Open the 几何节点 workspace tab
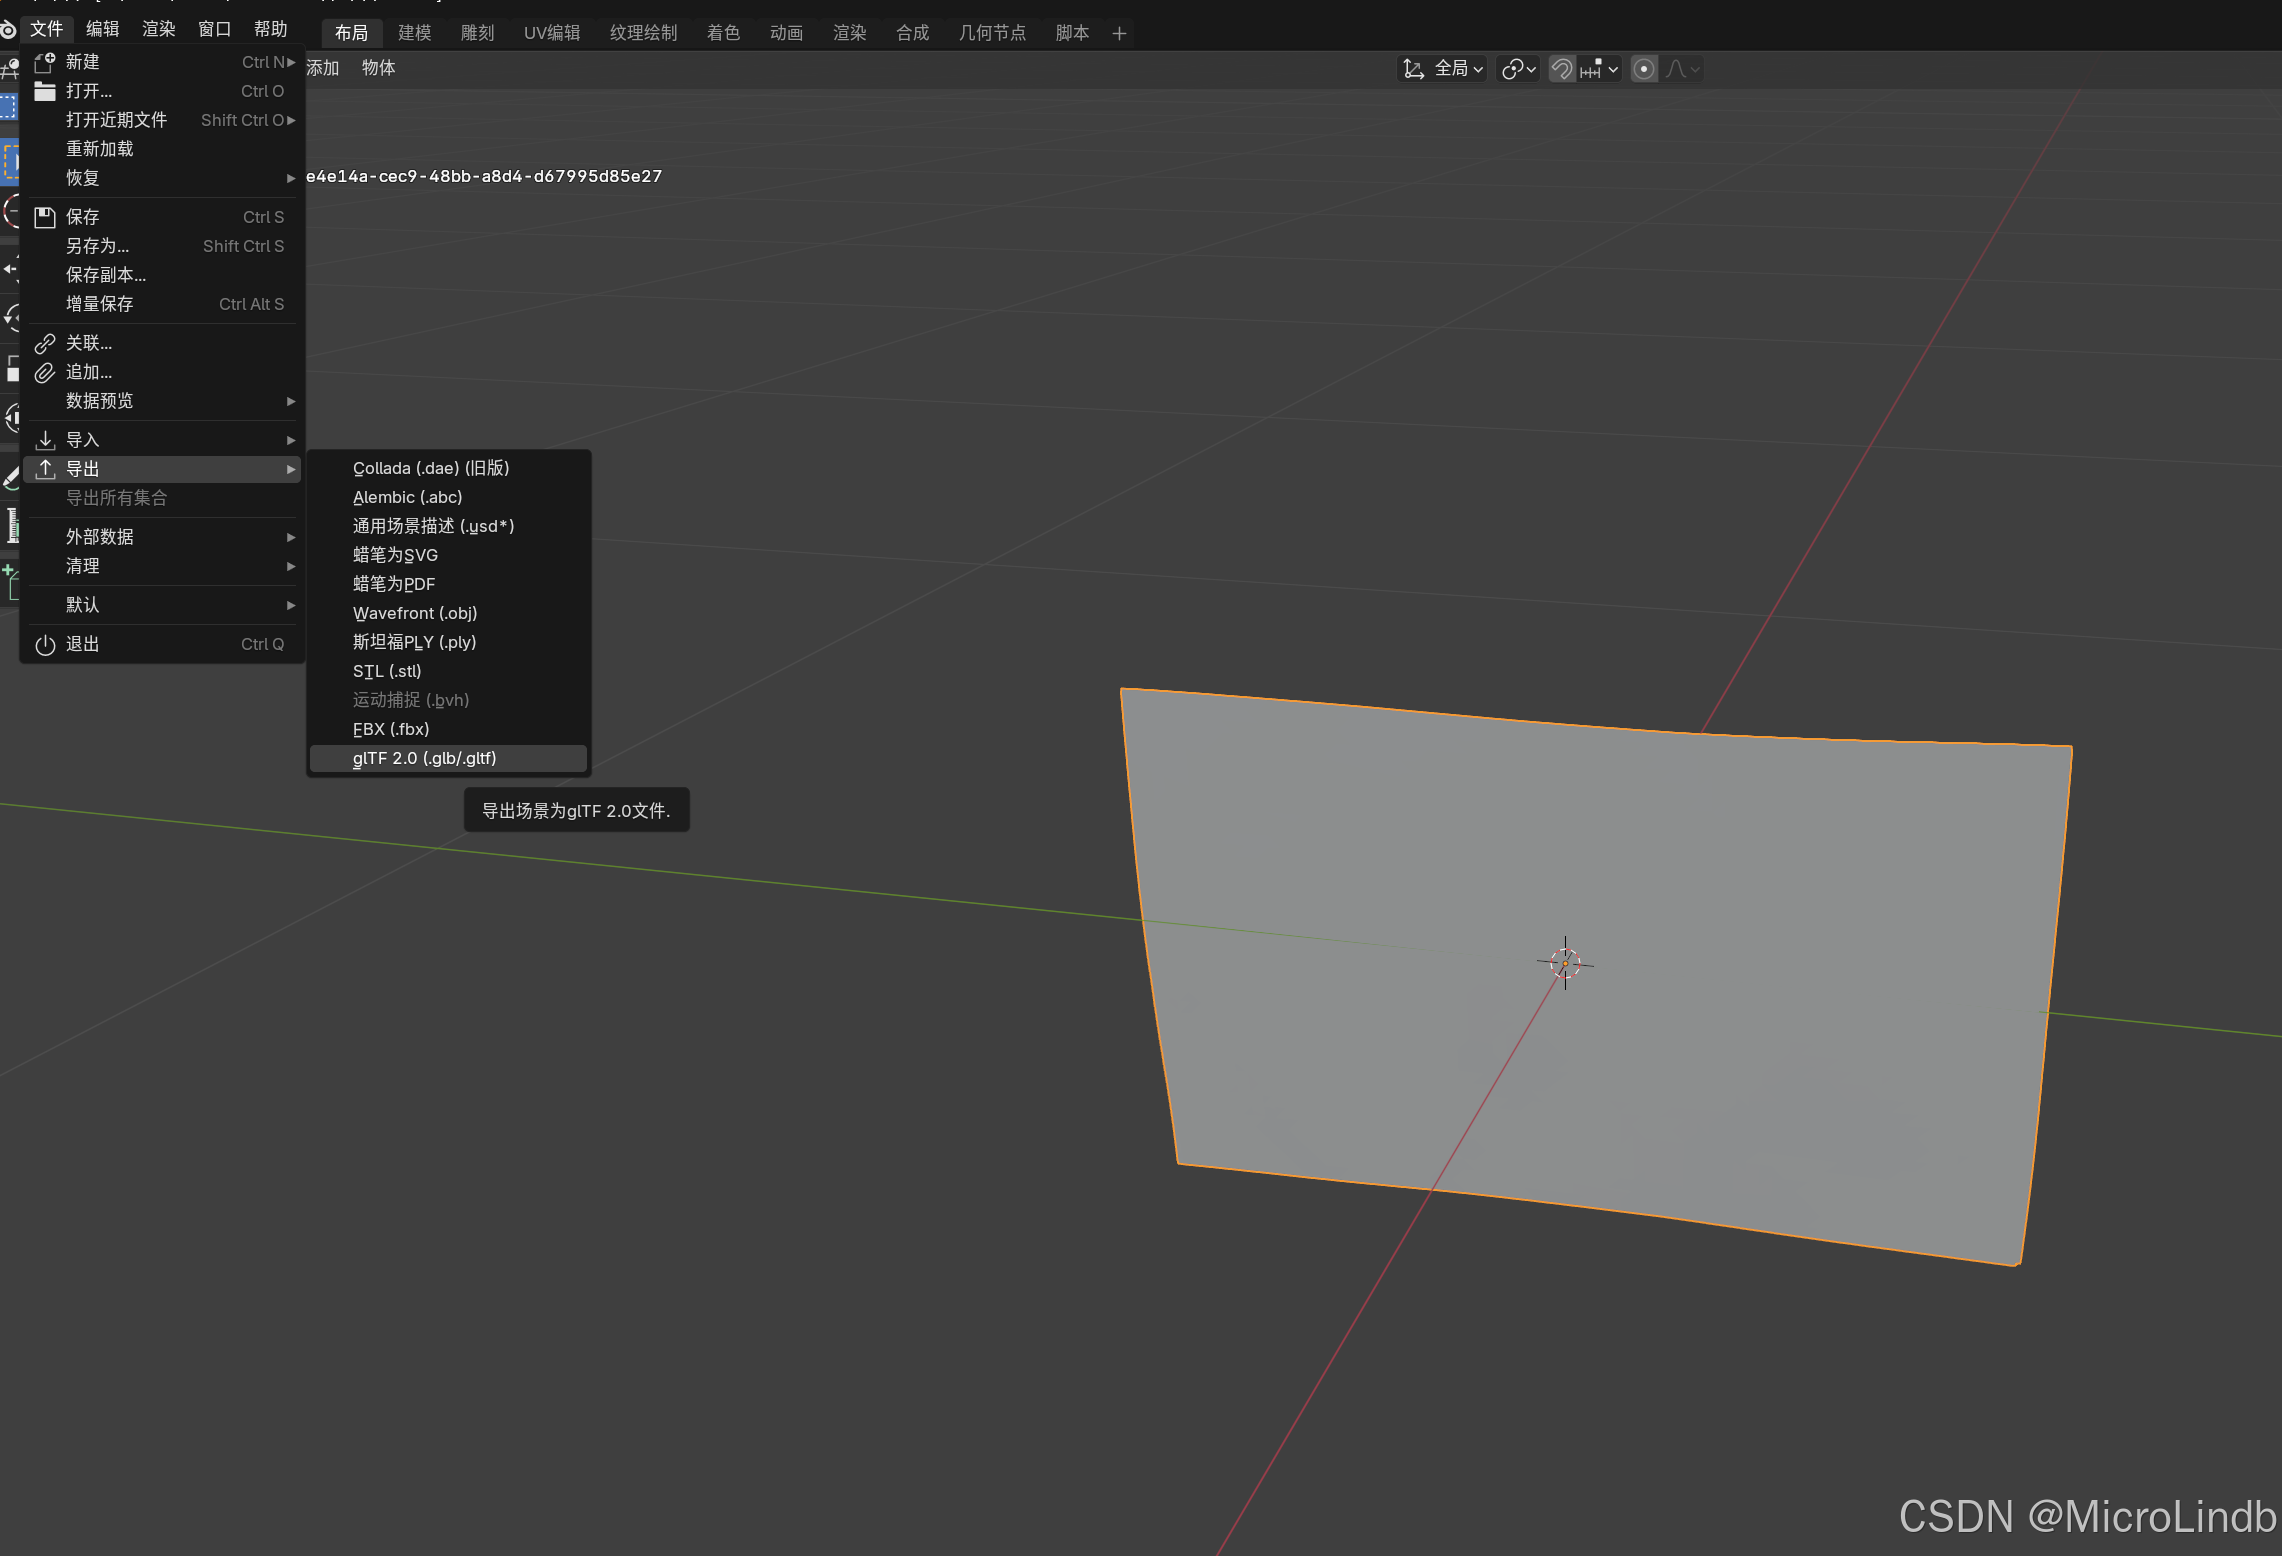 [992, 33]
